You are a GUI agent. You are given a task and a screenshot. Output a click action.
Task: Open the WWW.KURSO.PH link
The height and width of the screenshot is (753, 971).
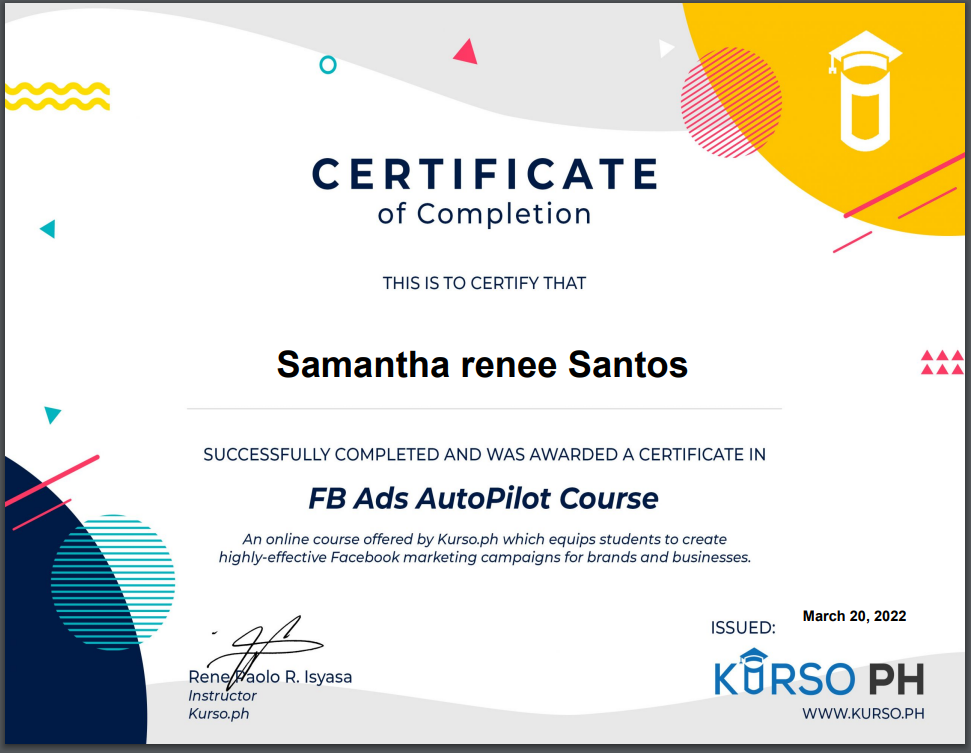pyautogui.click(x=863, y=713)
